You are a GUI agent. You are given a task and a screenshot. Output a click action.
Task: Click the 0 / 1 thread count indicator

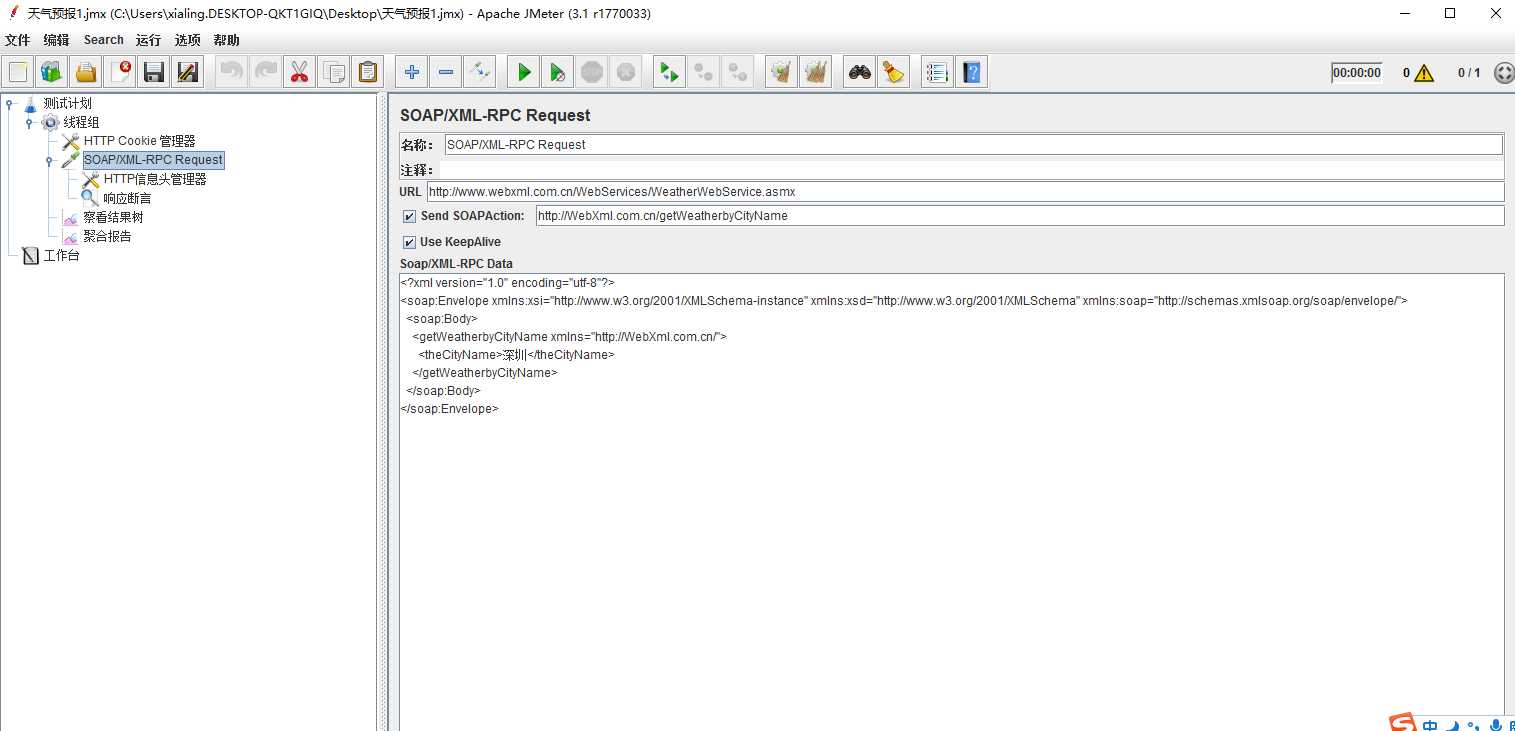coord(1469,73)
